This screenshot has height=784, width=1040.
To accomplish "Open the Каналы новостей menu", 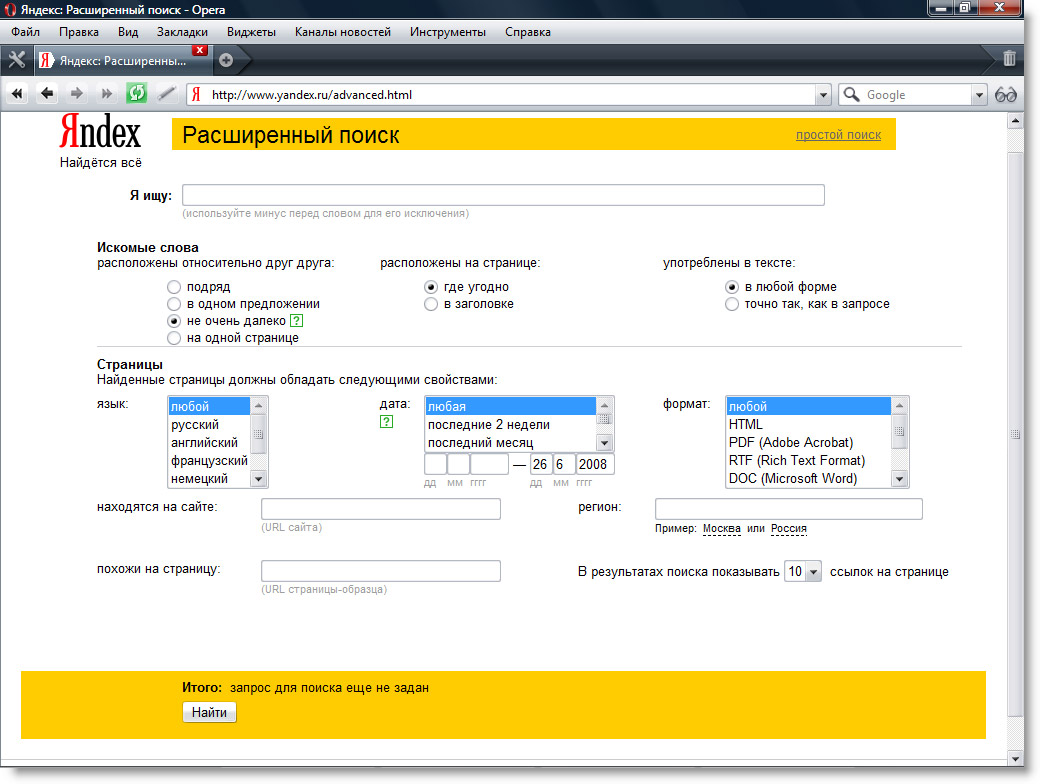I will coord(343,32).
